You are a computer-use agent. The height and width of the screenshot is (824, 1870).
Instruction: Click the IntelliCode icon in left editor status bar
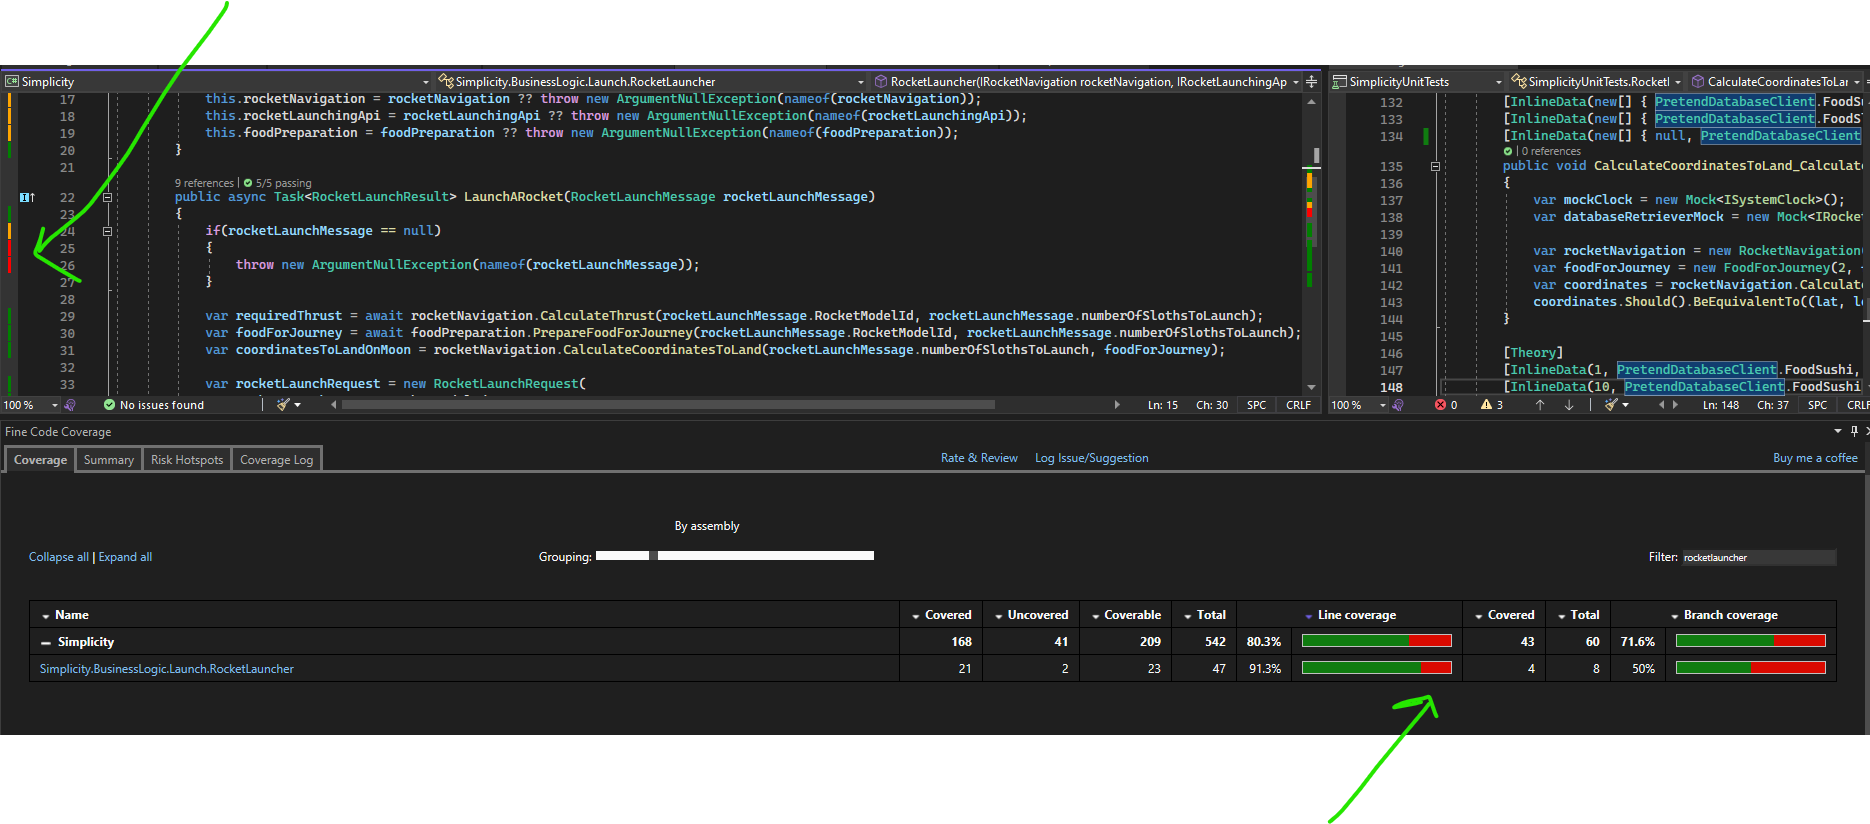(x=70, y=405)
